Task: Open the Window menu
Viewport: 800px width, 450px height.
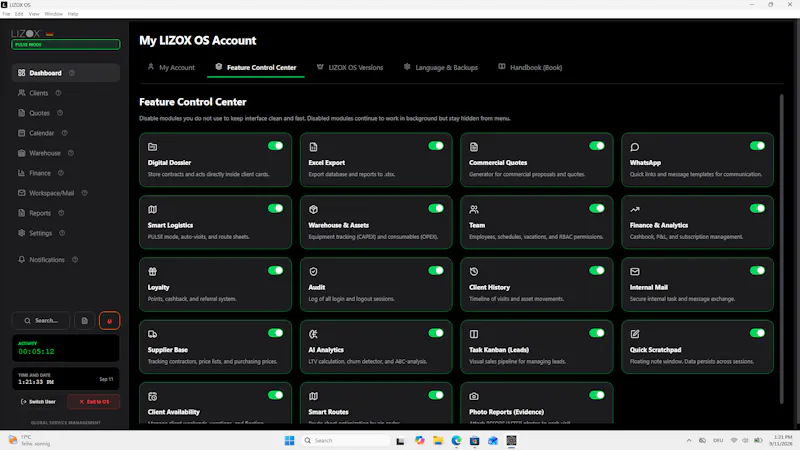Action: coord(54,14)
